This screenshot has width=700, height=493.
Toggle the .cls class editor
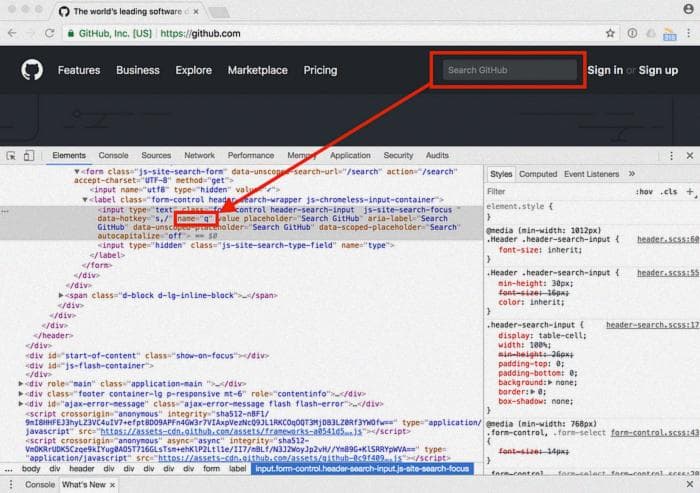[669, 192]
